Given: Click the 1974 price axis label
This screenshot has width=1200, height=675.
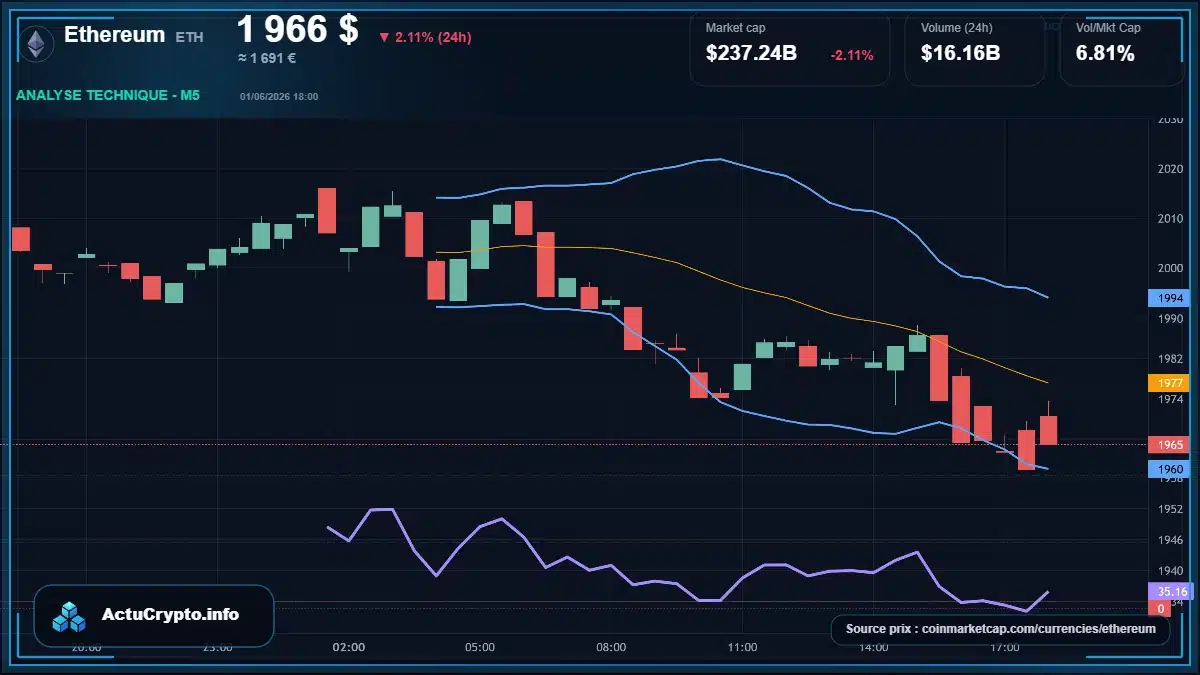Looking at the screenshot, I should (x=1170, y=399).
